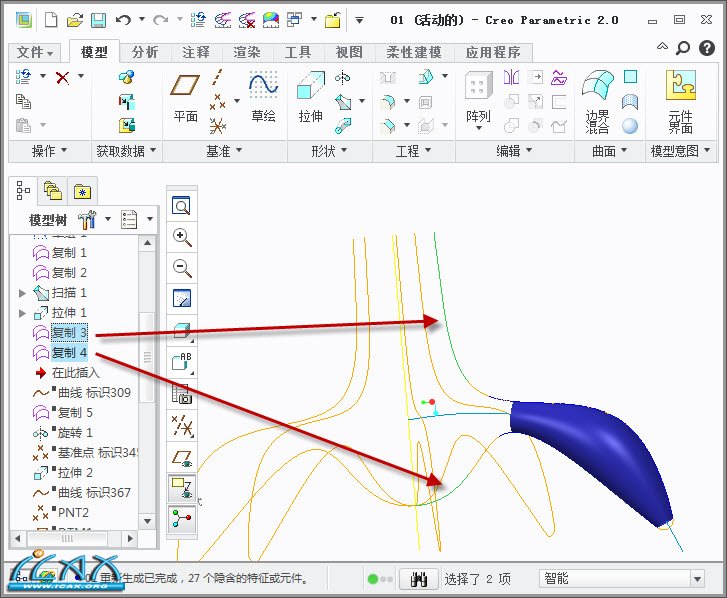Screen dimensions: 727x598
Task: Launch the Boundary Blend (边界混合) tool
Action: click(597, 102)
